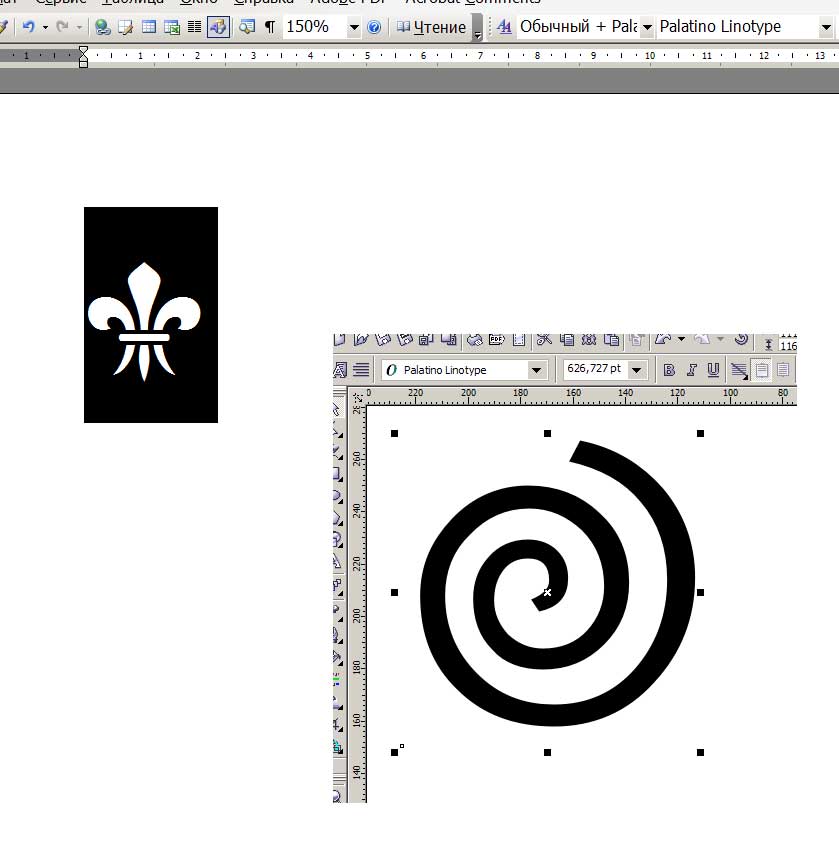The image size is (839, 850).
Task: Expand the style dropdown Обычный + Pala
Action: click(x=647, y=27)
